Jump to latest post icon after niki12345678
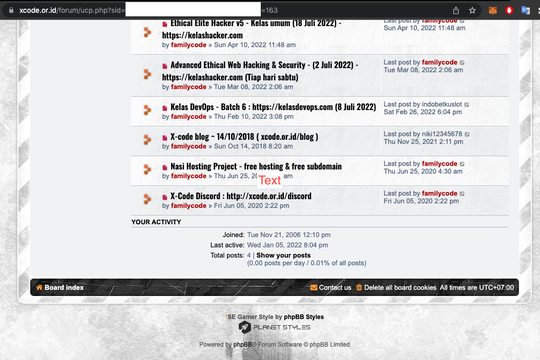The width and height of the screenshot is (540, 360). [467, 134]
